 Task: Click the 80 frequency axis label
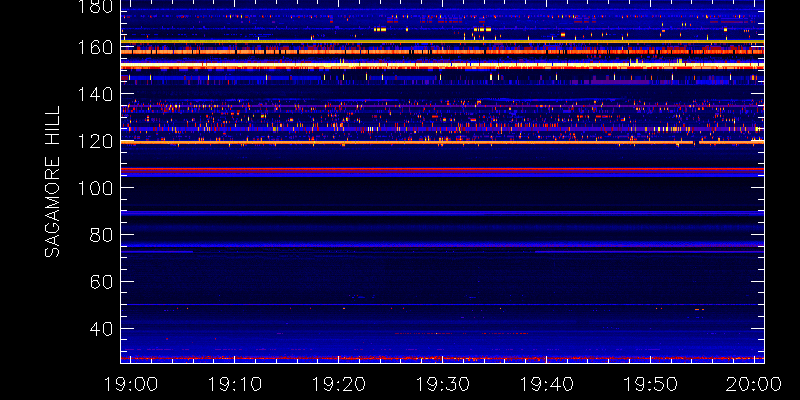pos(101,235)
